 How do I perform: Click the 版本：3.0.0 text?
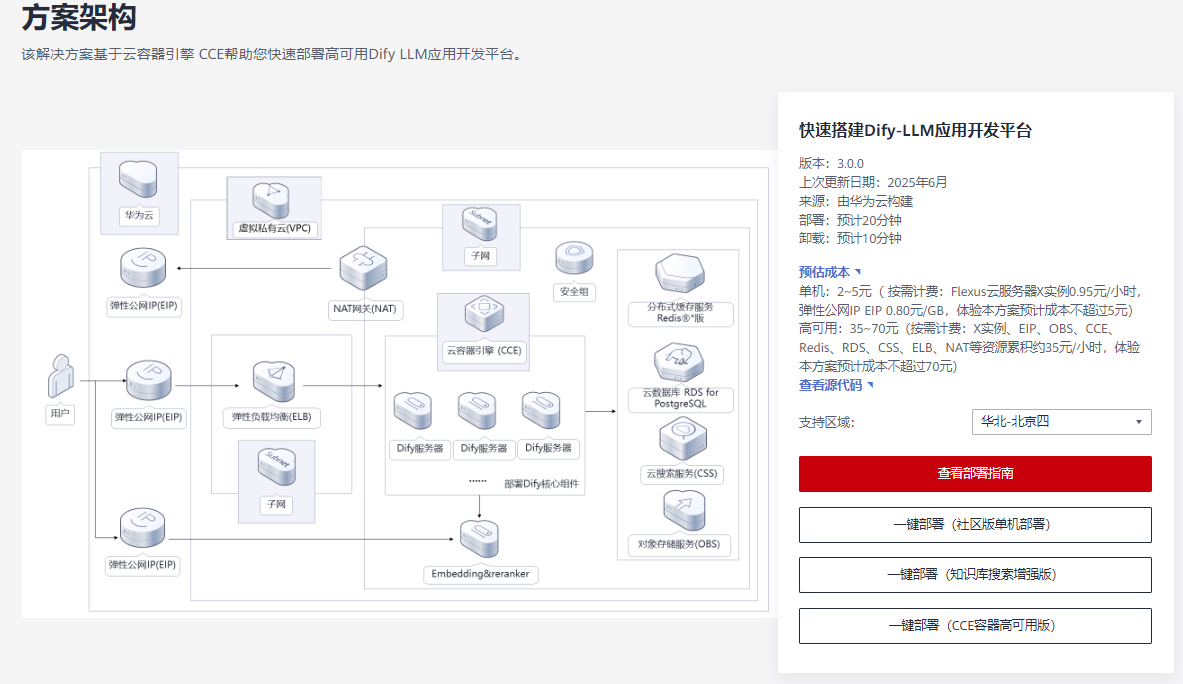click(x=831, y=164)
